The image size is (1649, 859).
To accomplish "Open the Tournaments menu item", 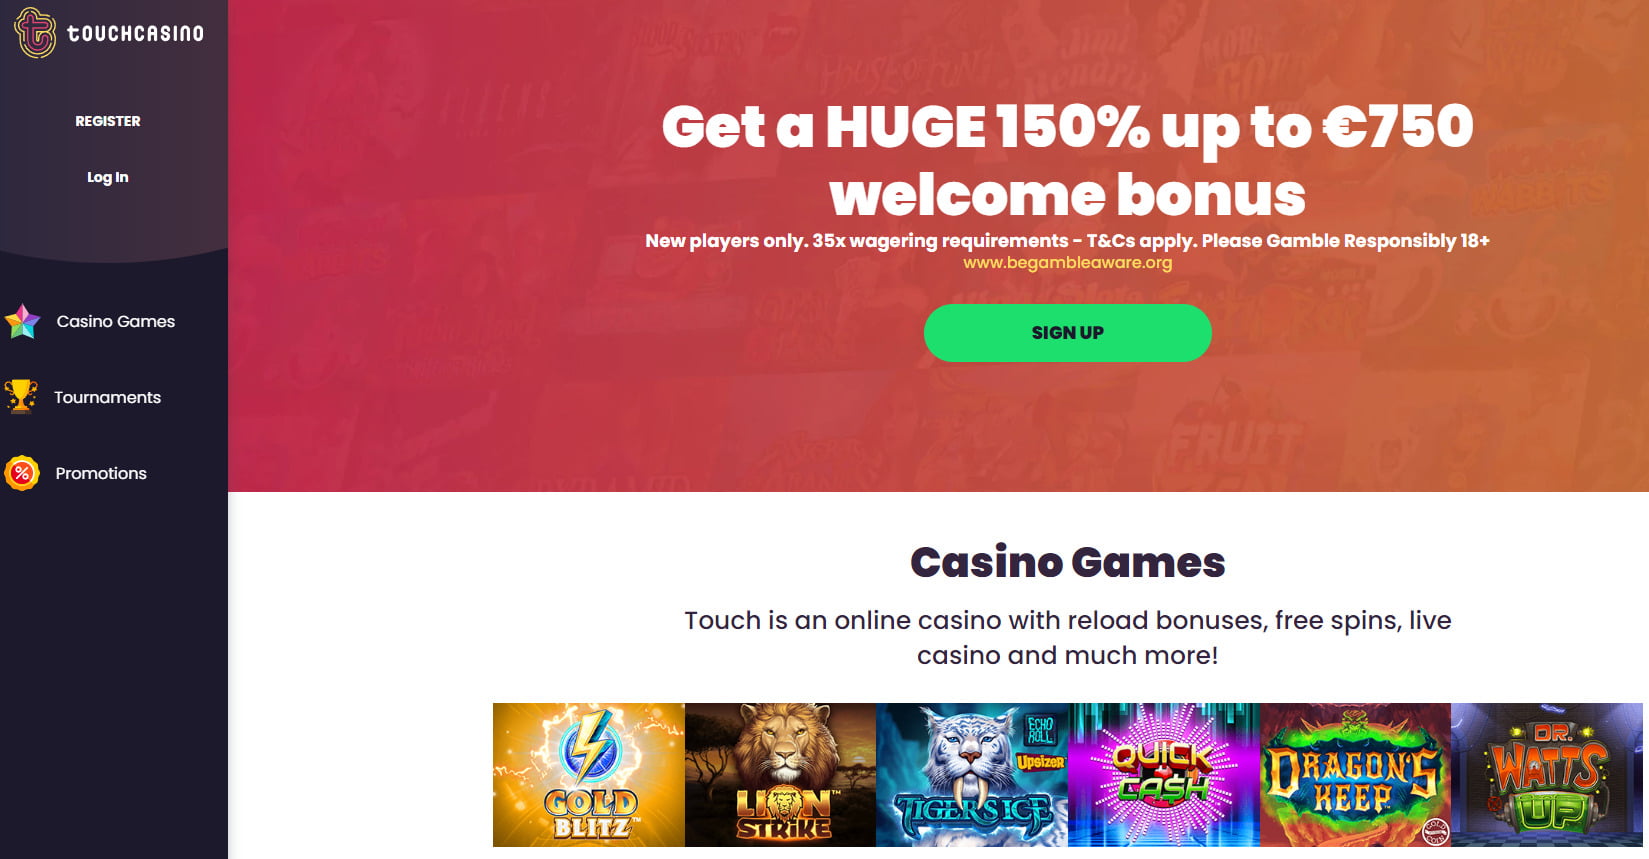I will [x=107, y=397].
